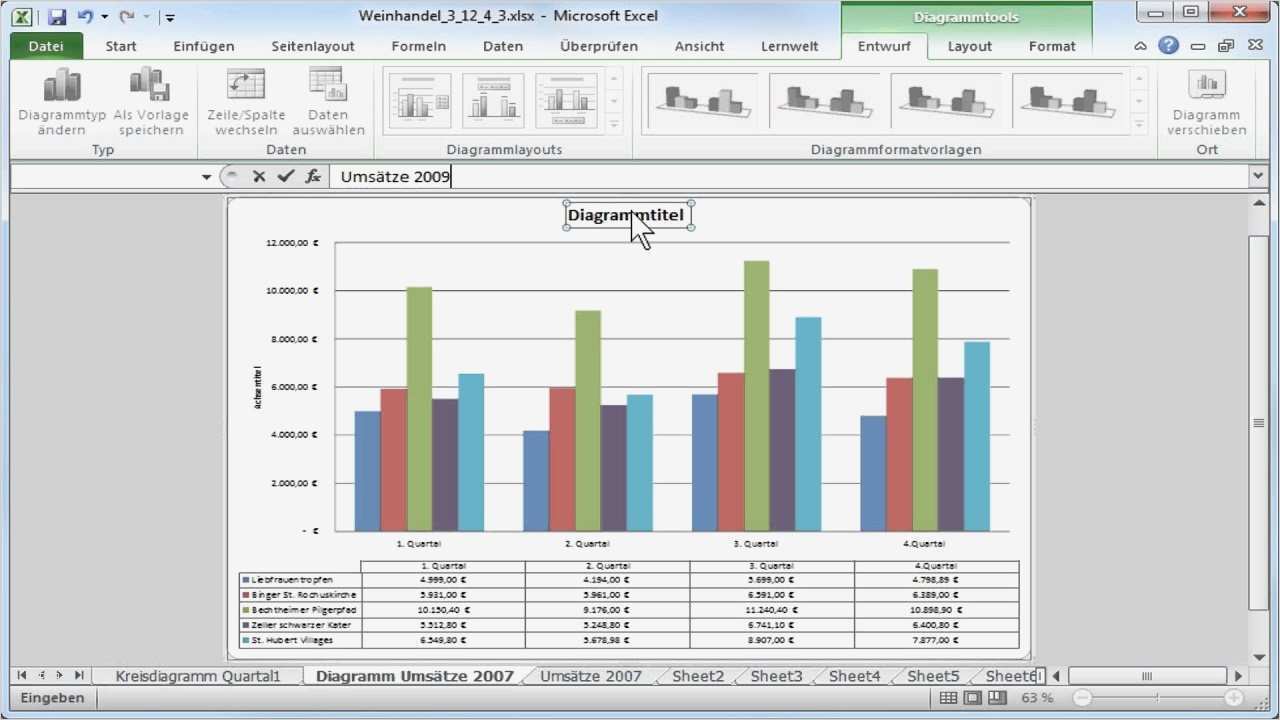Confirm formula bar entry with the checkmark
This screenshot has width=1280, height=720.
pyautogui.click(x=286, y=176)
